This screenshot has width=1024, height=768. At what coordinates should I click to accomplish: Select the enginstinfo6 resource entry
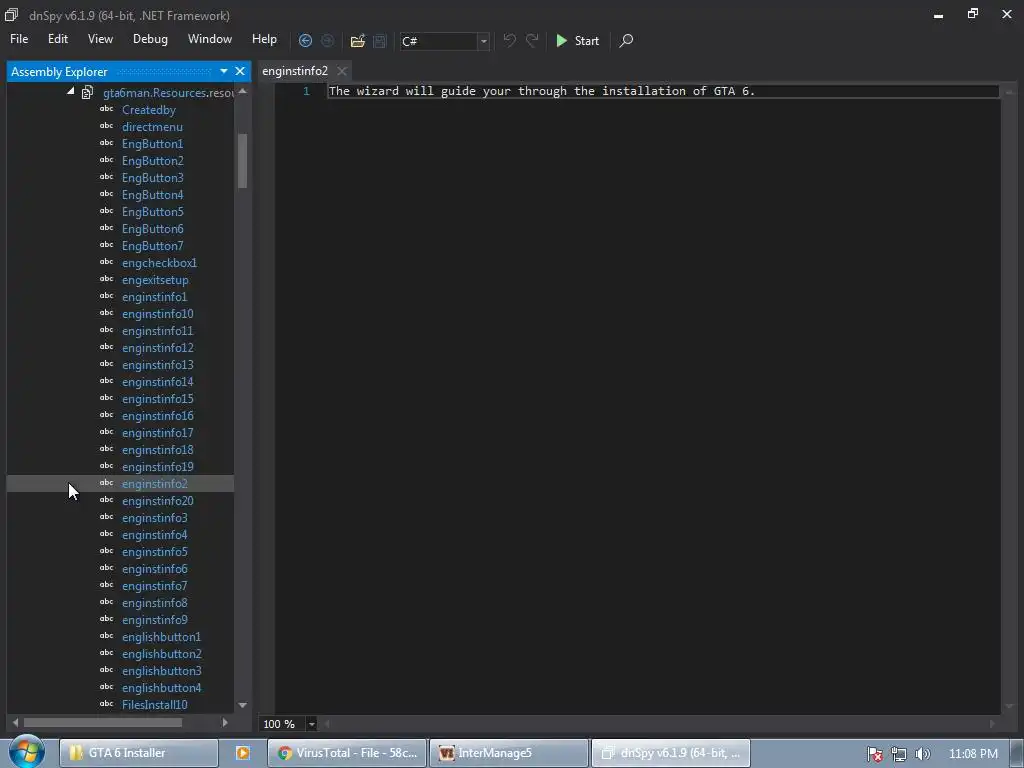(x=154, y=568)
